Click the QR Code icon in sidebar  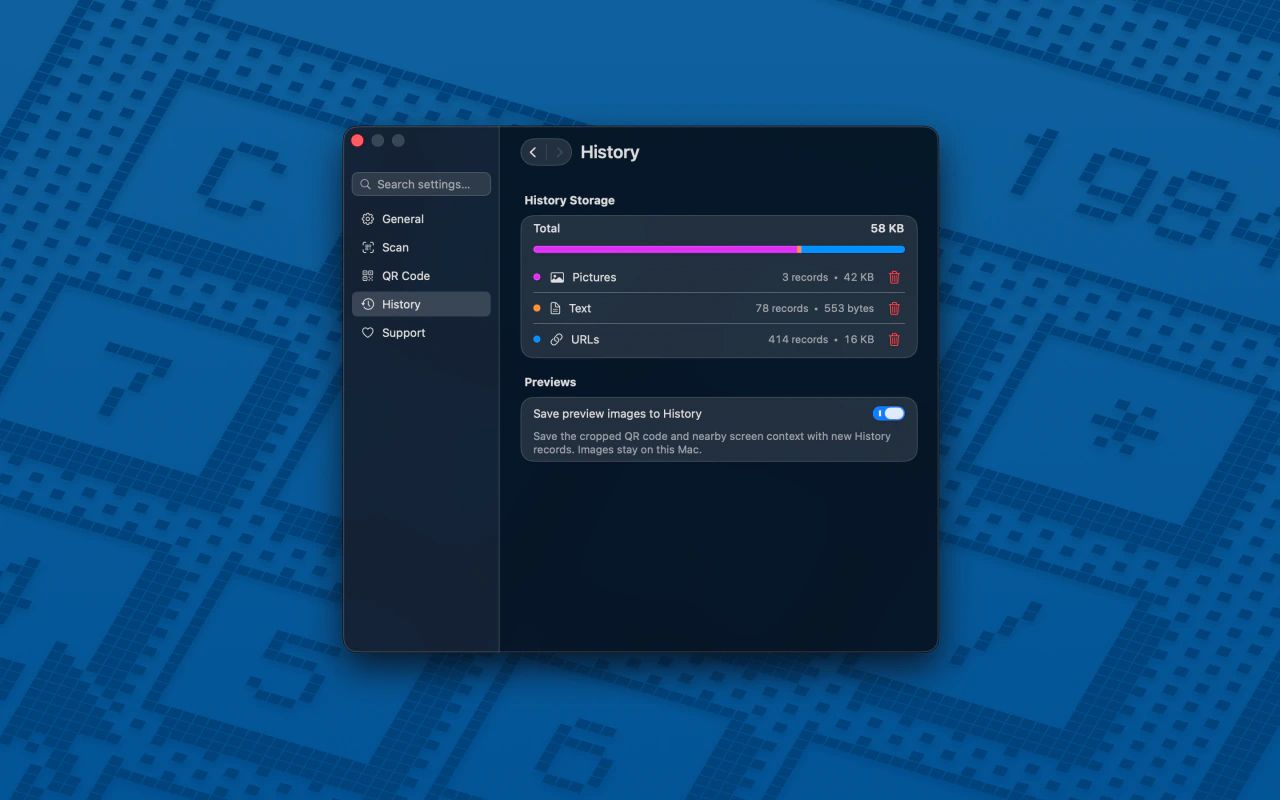click(368, 276)
